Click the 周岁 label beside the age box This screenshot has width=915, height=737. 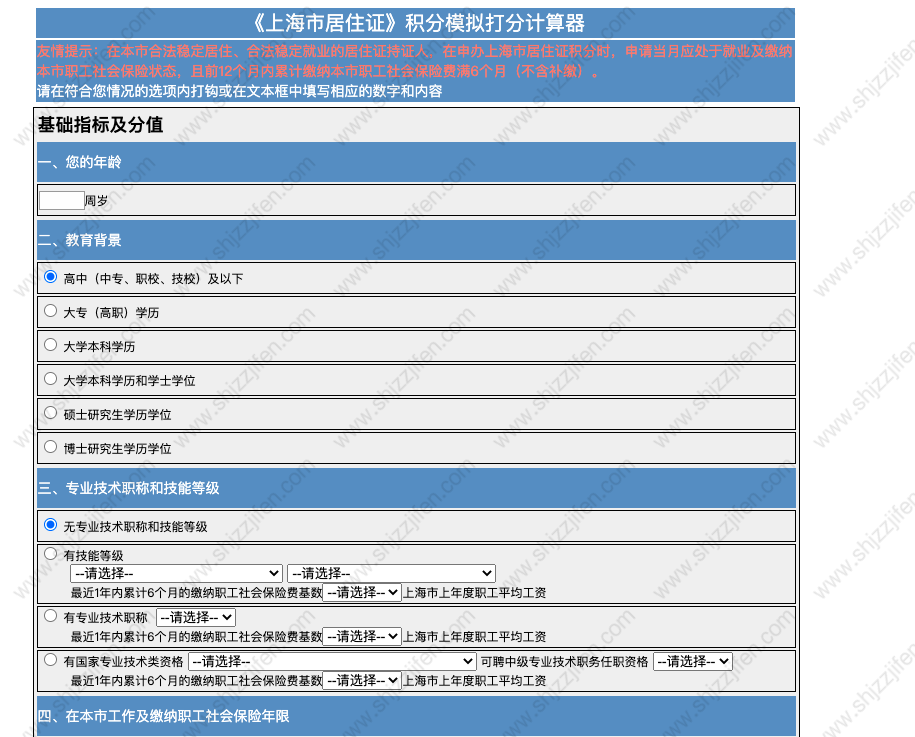tap(97, 201)
